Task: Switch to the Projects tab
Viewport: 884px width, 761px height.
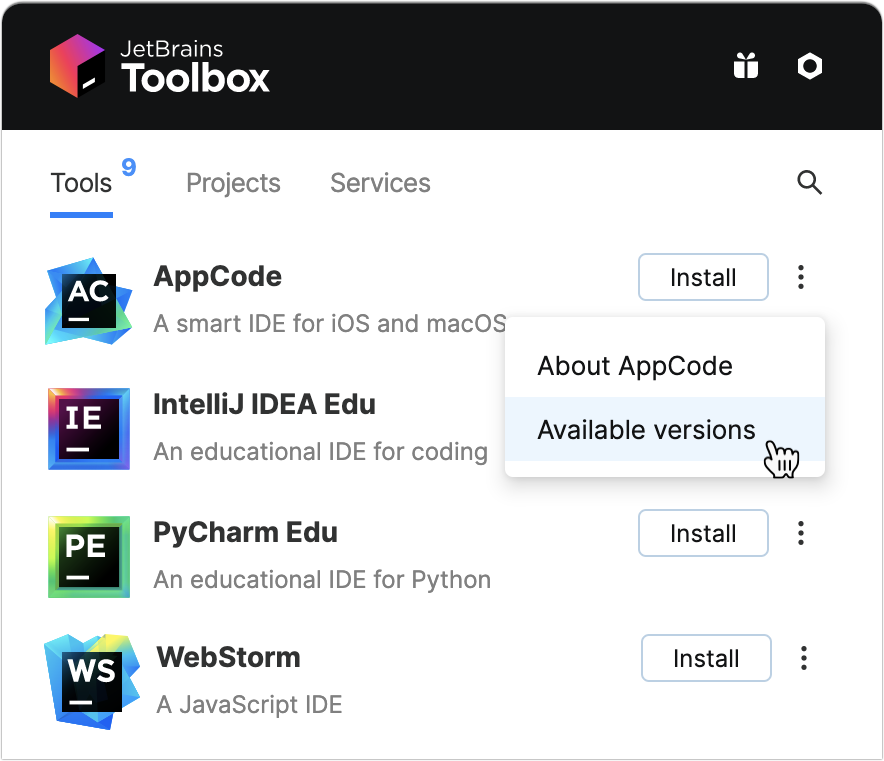Action: point(233,183)
